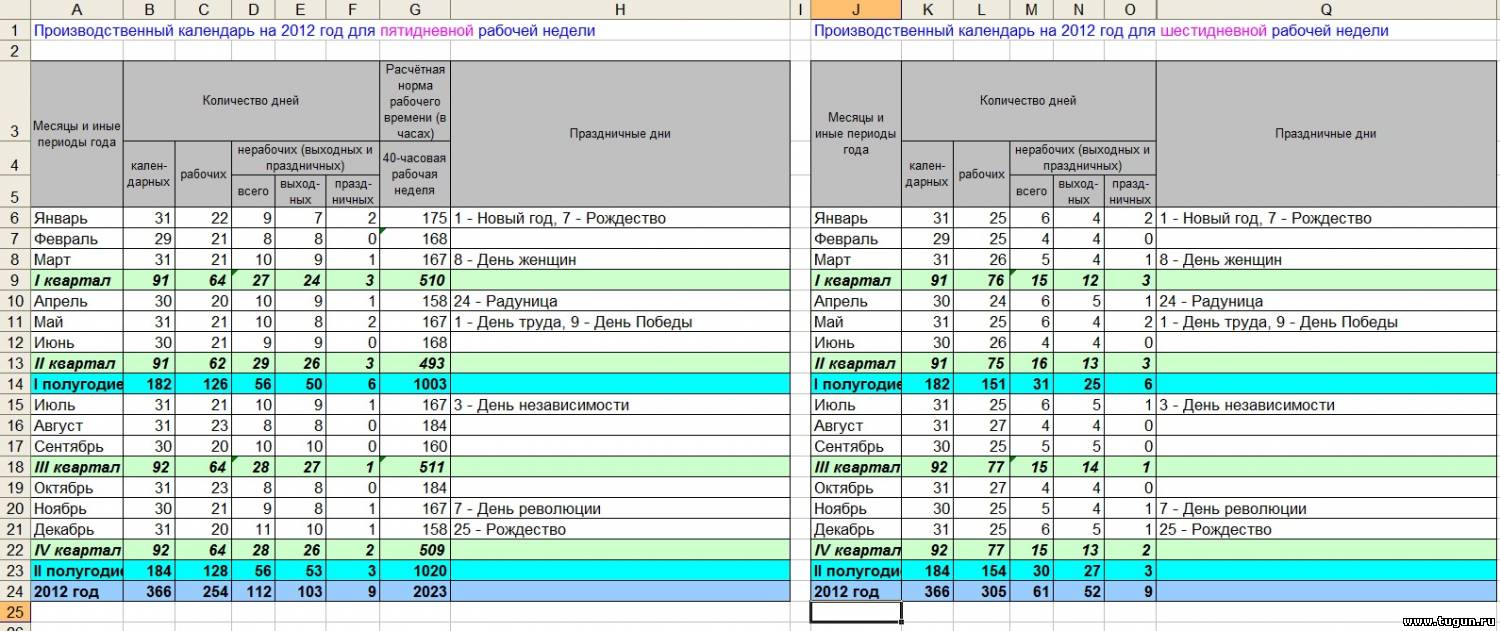Select I квартал hours value 510
This screenshot has height=631, width=1500.
tap(415, 280)
